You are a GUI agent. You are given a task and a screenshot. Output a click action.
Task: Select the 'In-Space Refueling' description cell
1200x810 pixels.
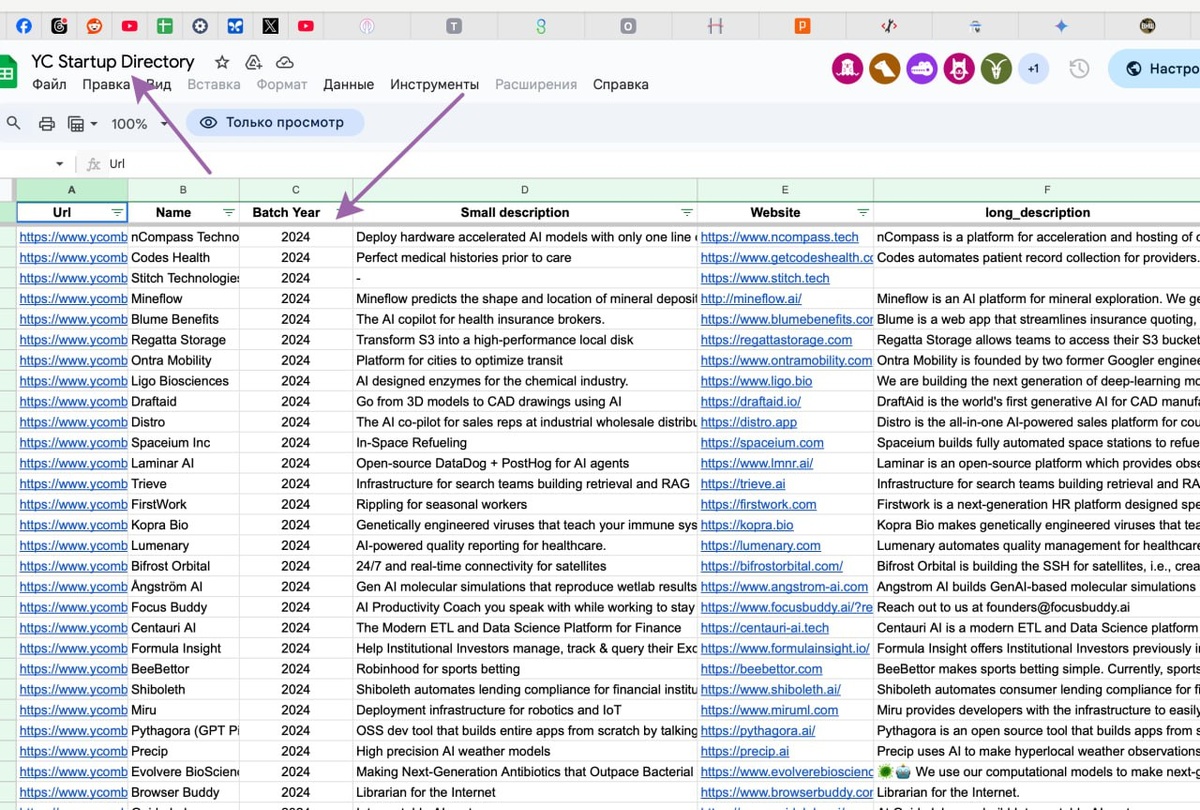click(x=525, y=443)
